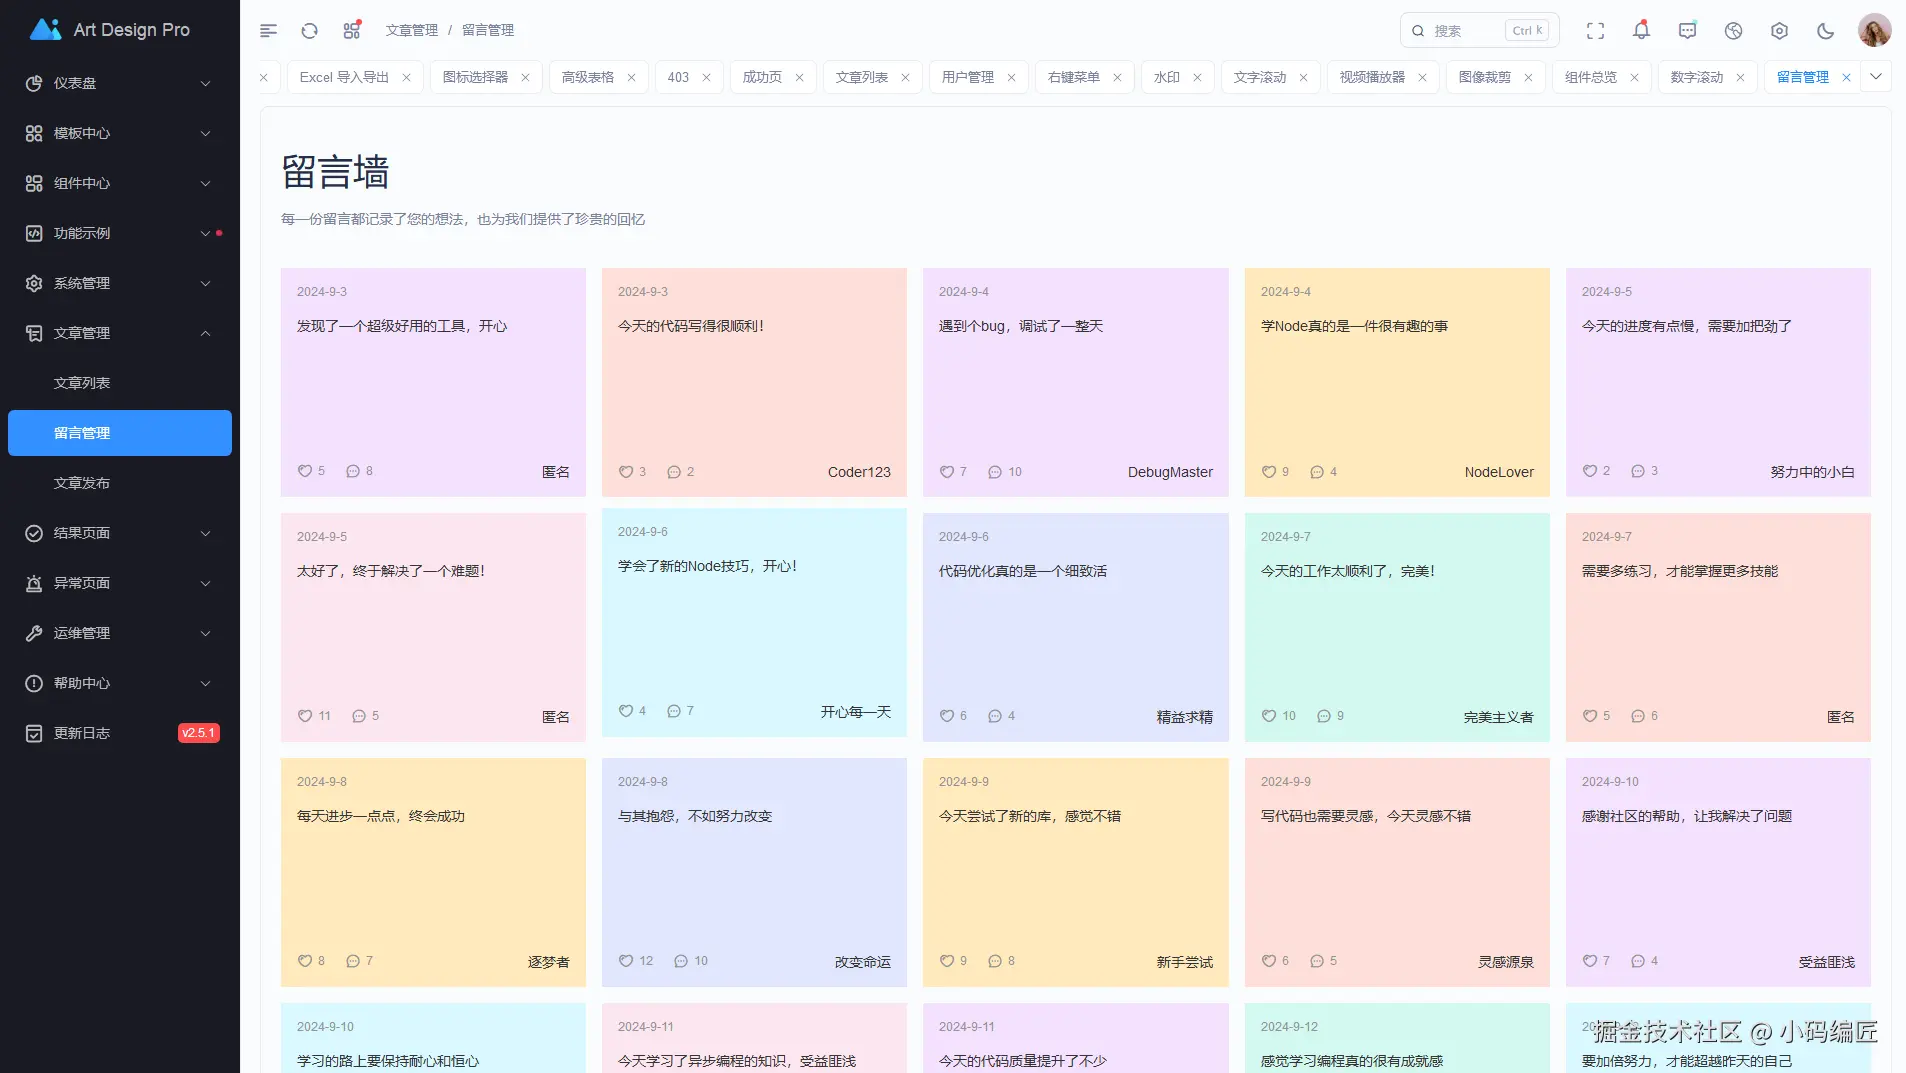Open the 需要多练习 message card
Screen dimensions: 1906x1073
coord(1718,627)
